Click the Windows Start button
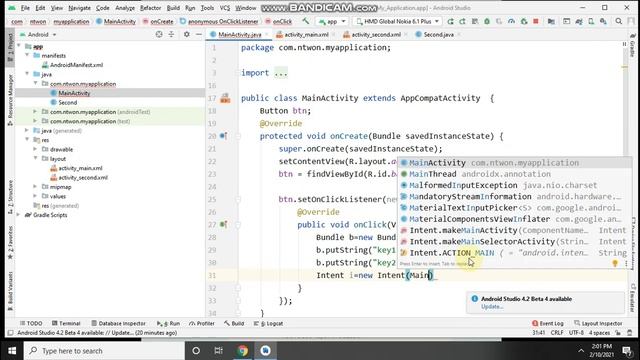The image size is (640, 360). (12, 351)
